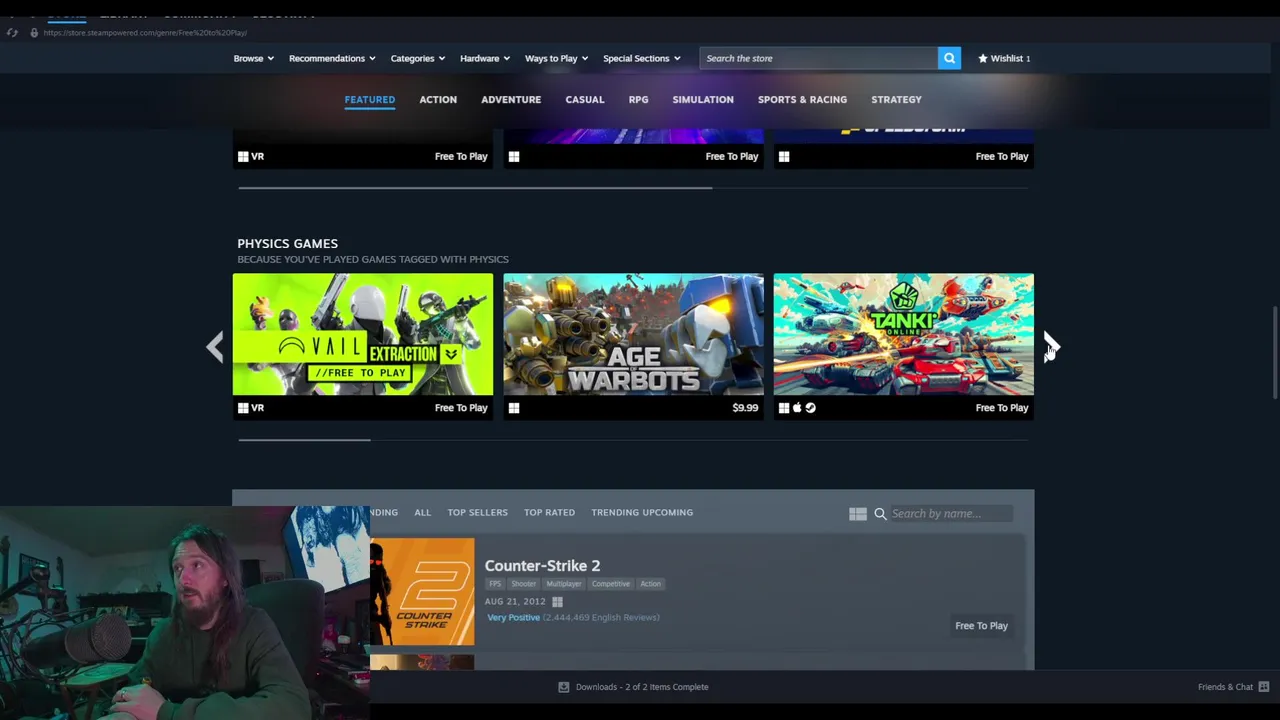This screenshot has height=720, width=1280.
Task: Focus the Search the store field
Action: [x=819, y=58]
